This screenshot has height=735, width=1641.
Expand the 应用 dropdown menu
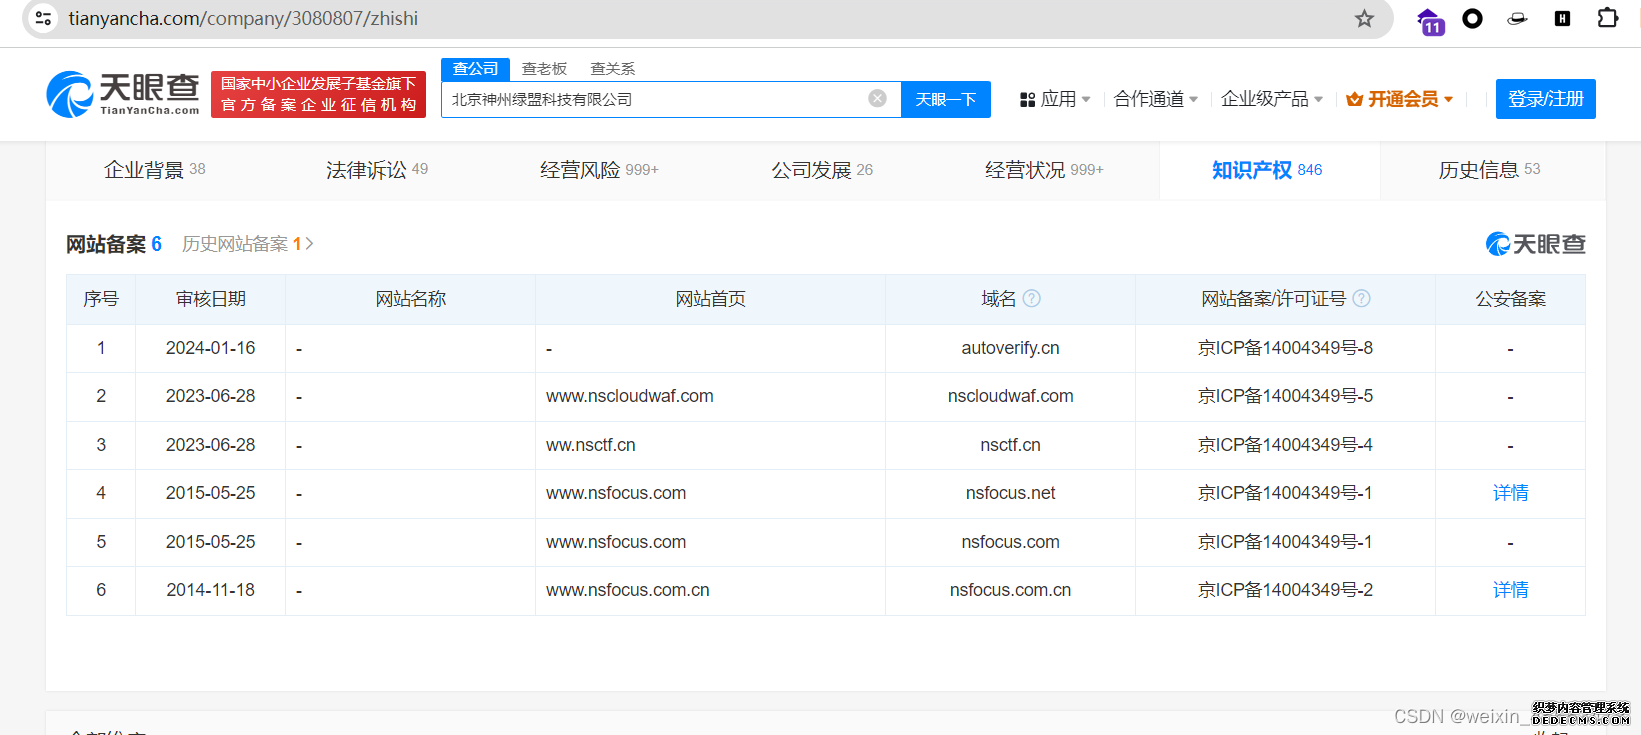pos(1055,99)
